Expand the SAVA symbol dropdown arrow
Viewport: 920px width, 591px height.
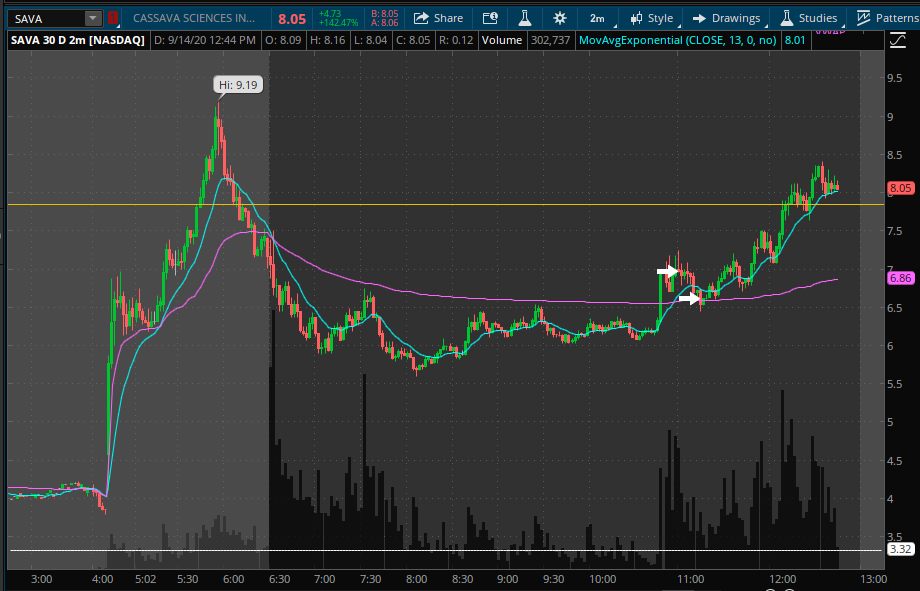click(x=93, y=18)
